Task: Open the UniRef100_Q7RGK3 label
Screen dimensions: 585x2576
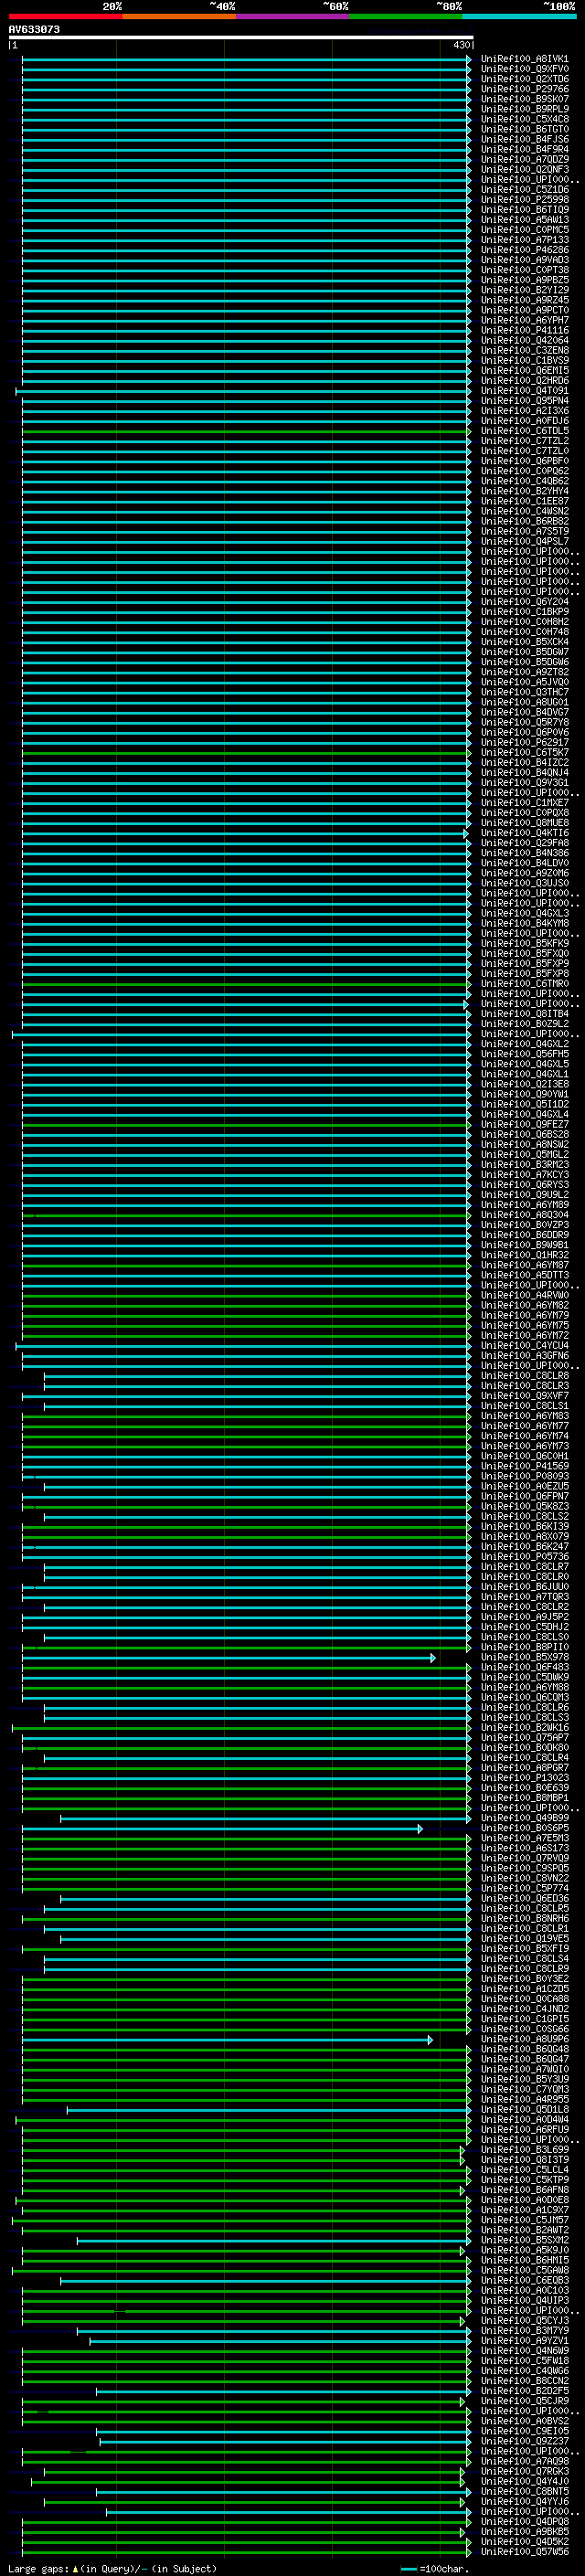Action: [524, 2472]
